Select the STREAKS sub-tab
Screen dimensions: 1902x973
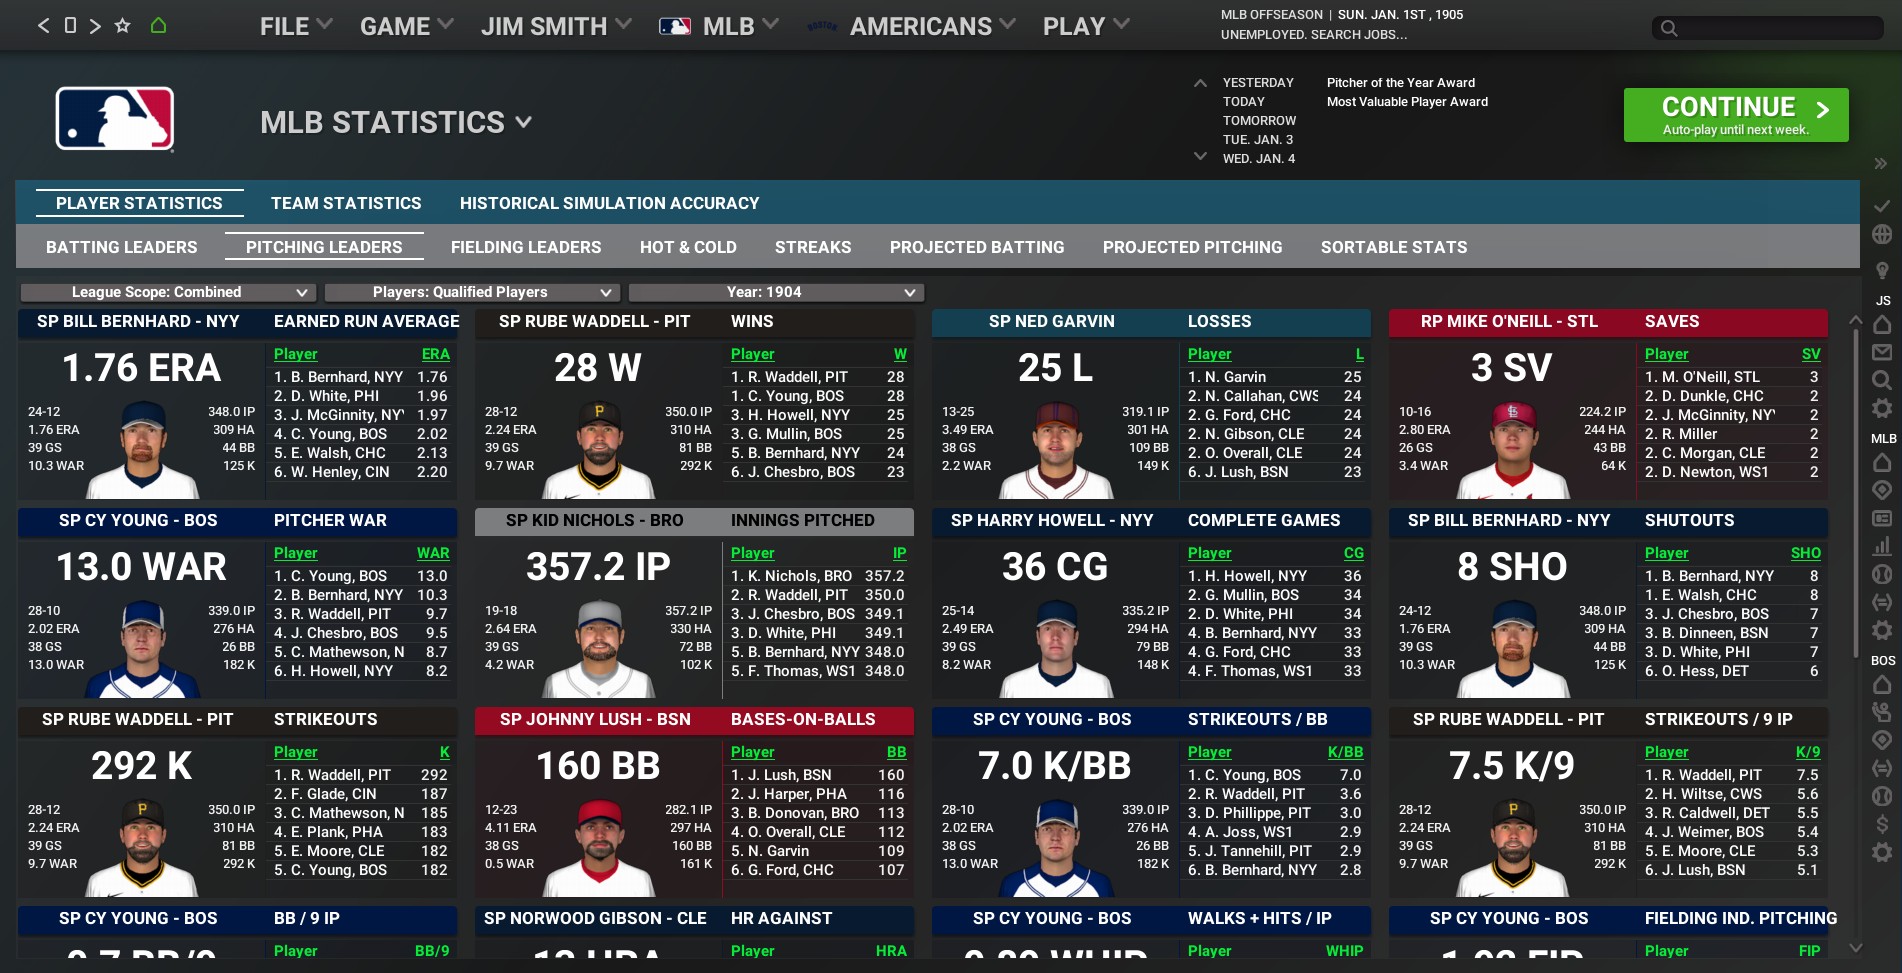coord(813,247)
